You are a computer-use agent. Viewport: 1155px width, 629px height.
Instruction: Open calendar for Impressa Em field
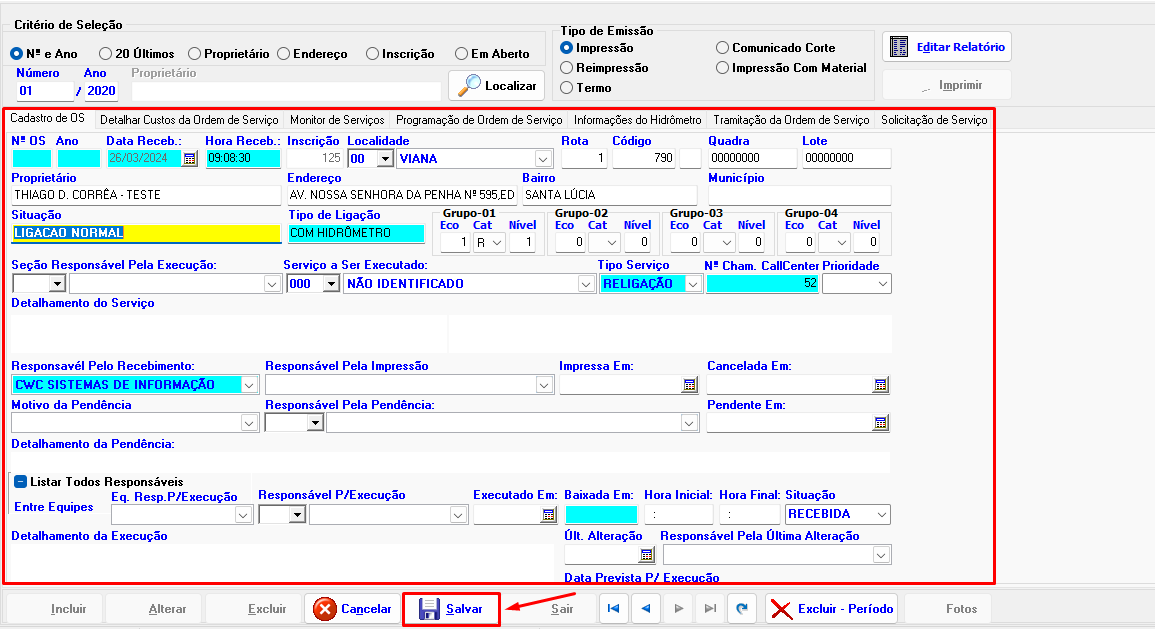tap(689, 385)
